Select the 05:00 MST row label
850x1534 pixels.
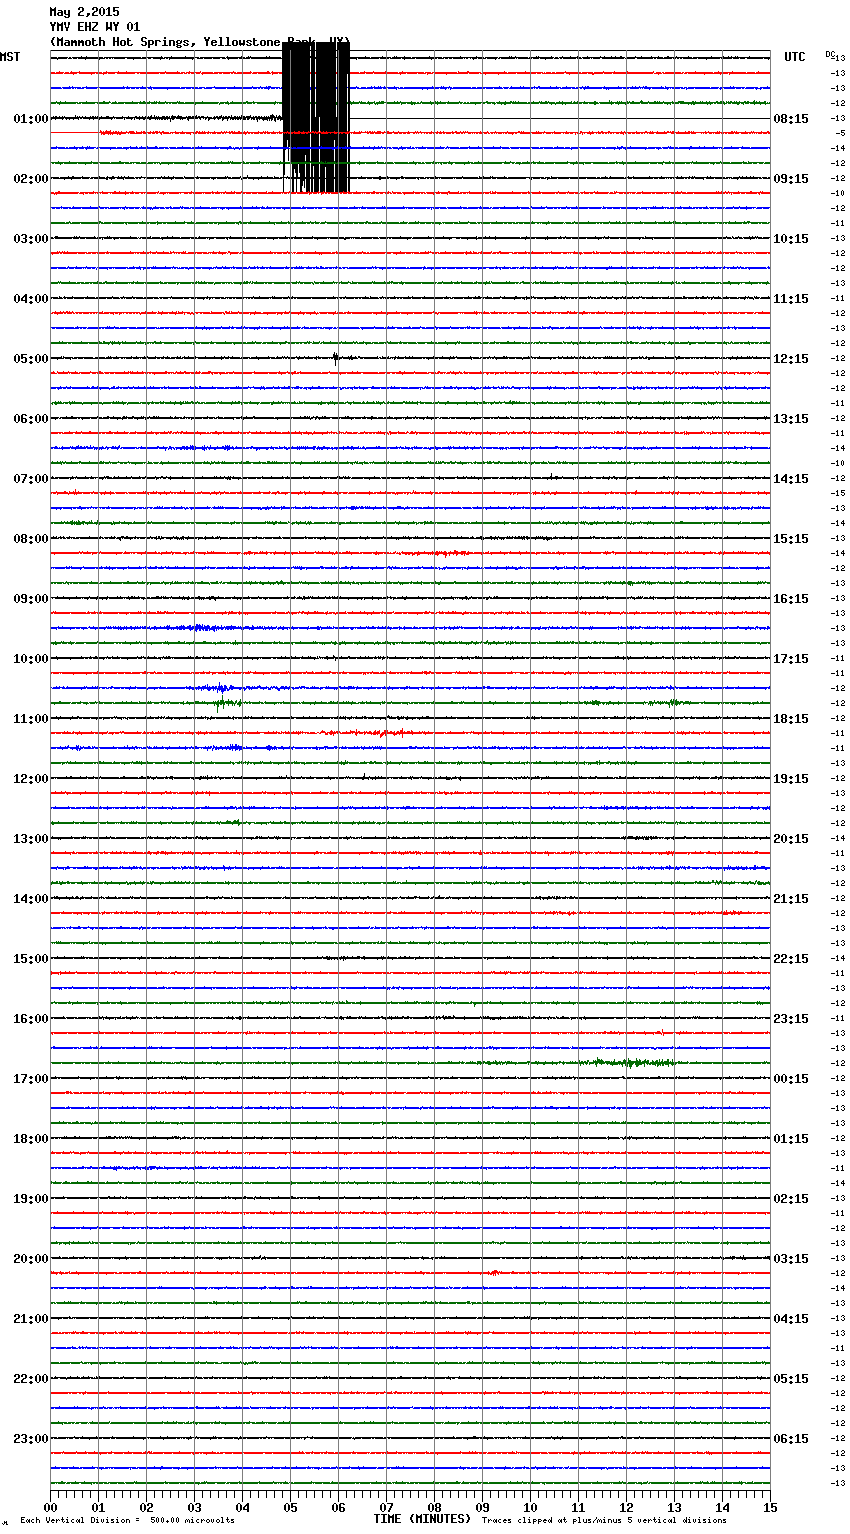coord(31,359)
